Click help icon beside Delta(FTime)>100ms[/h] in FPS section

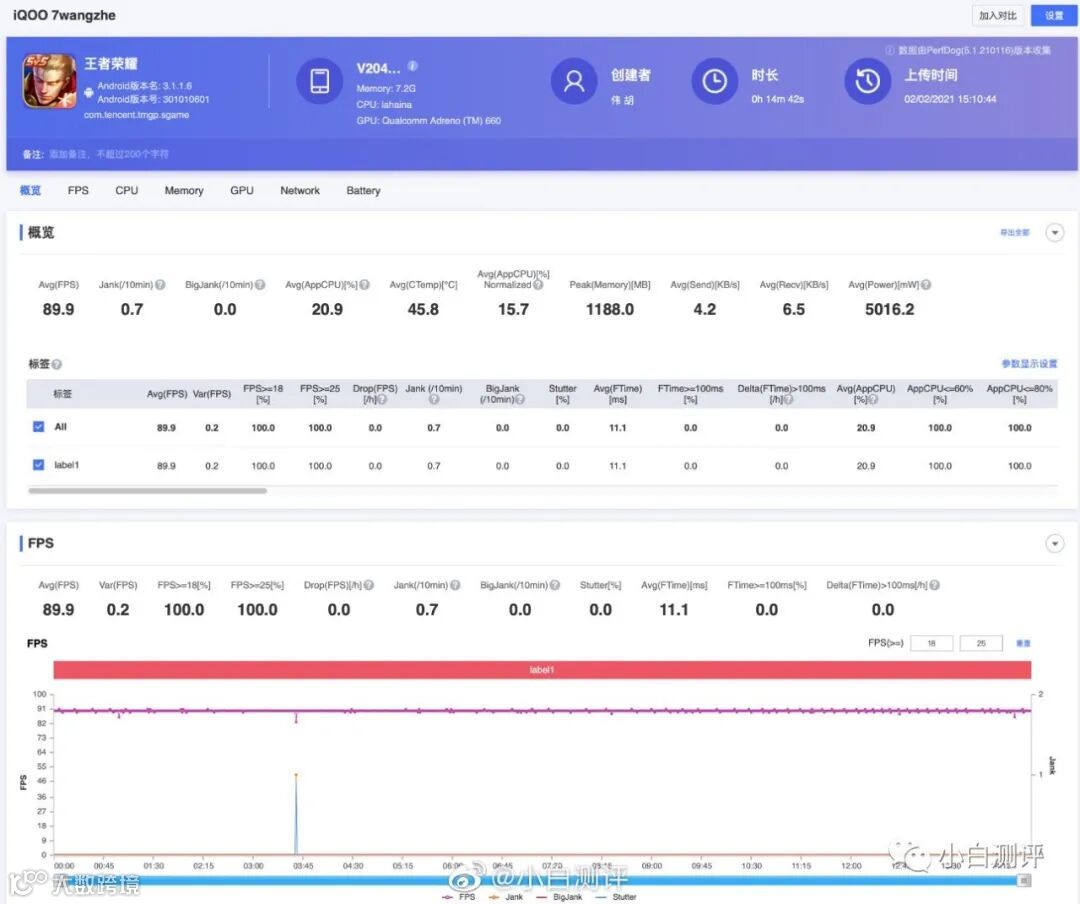935,585
